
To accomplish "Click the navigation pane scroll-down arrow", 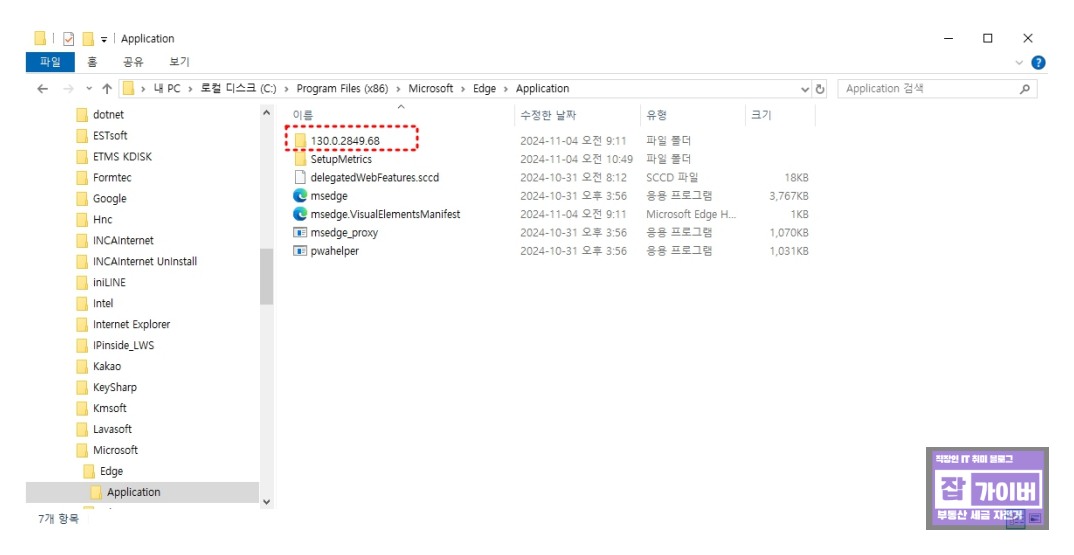I will click(x=266, y=502).
